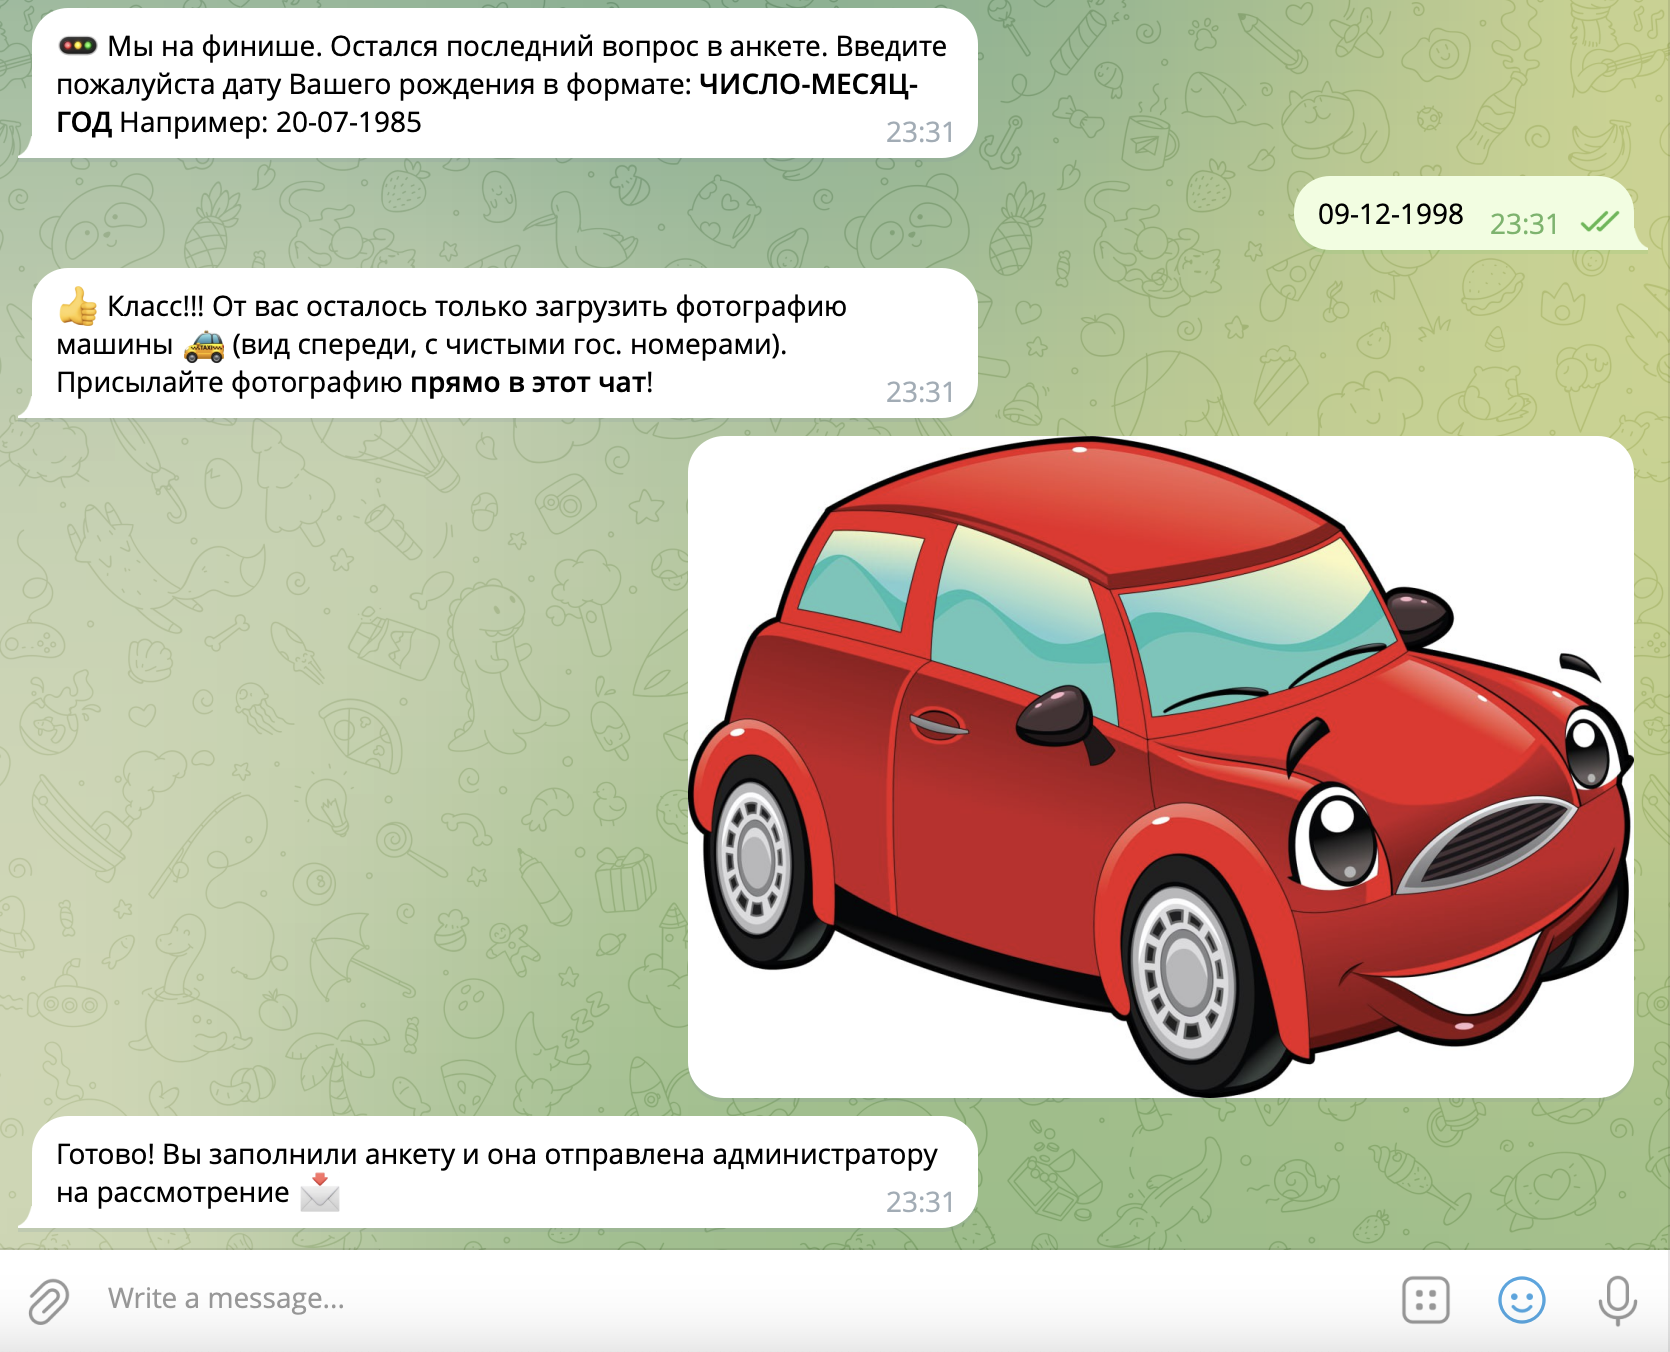This screenshot has width=1670, height=1352.
Task: Open the red cartoon car image
Action: 1160,767
